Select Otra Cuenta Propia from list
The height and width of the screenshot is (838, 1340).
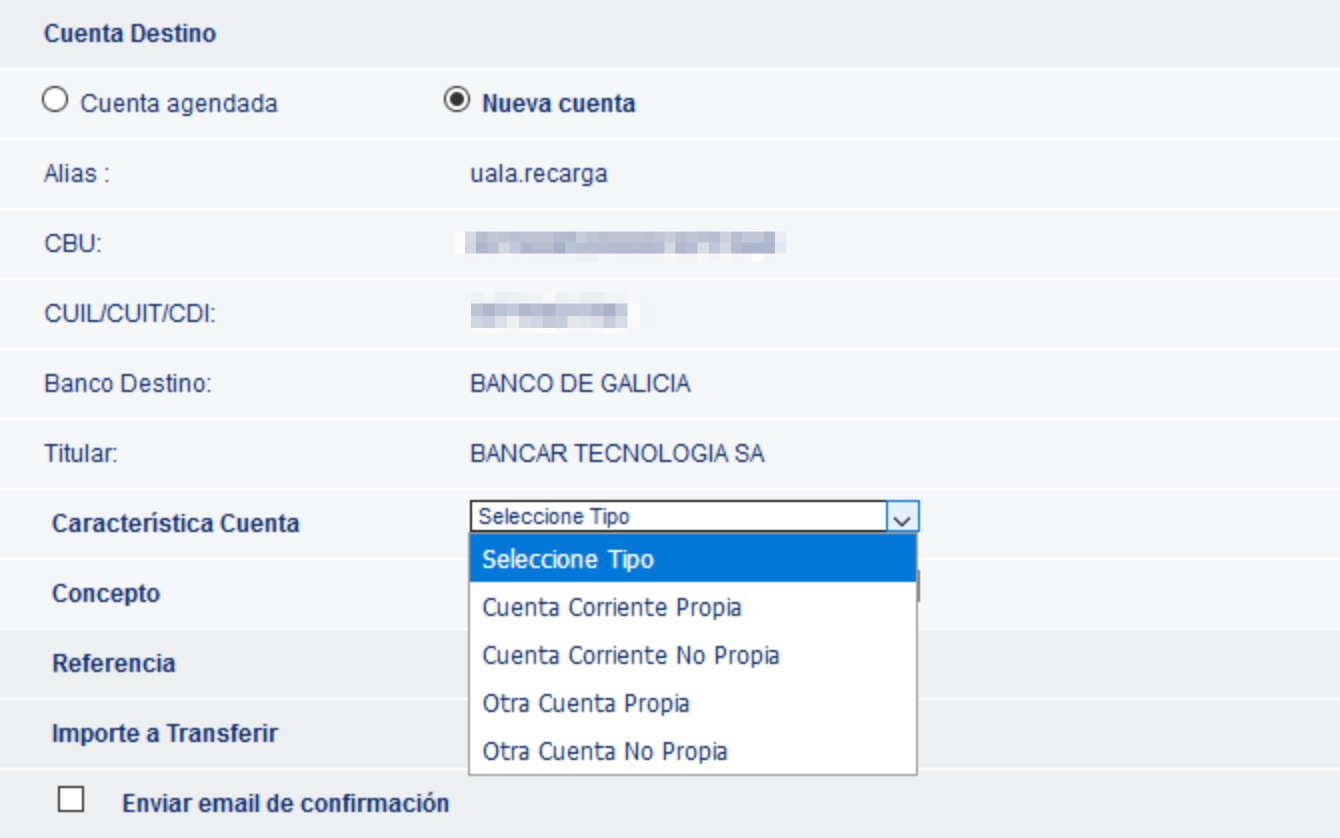pyautogui.click(x=586, y=703)
